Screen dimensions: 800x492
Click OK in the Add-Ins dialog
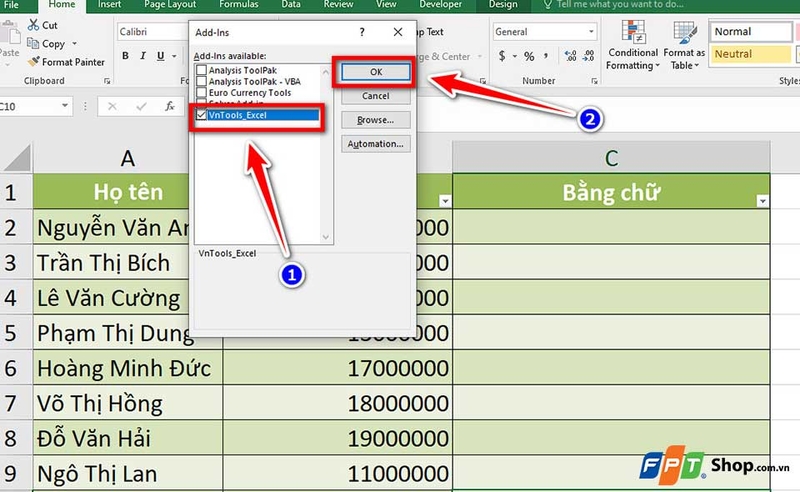(x=376, y=72)
